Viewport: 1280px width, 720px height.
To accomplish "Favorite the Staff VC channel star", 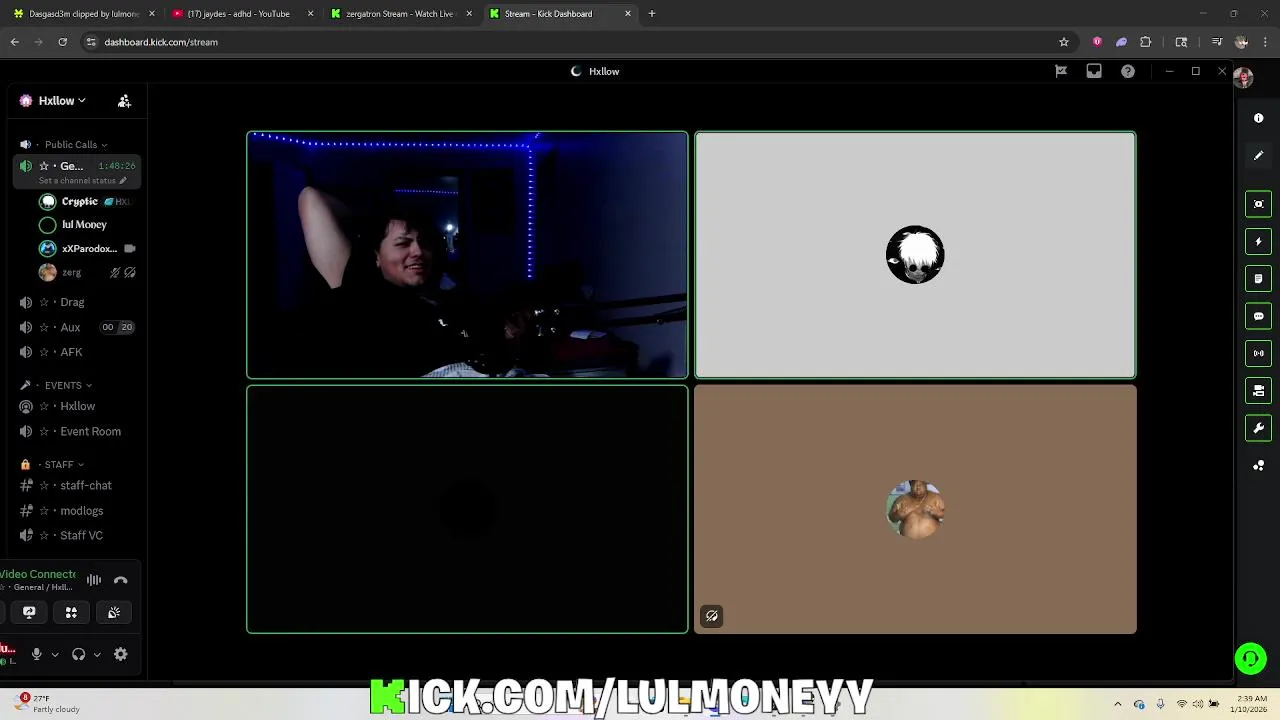I will pyautogui.click(x=43, y=535).
